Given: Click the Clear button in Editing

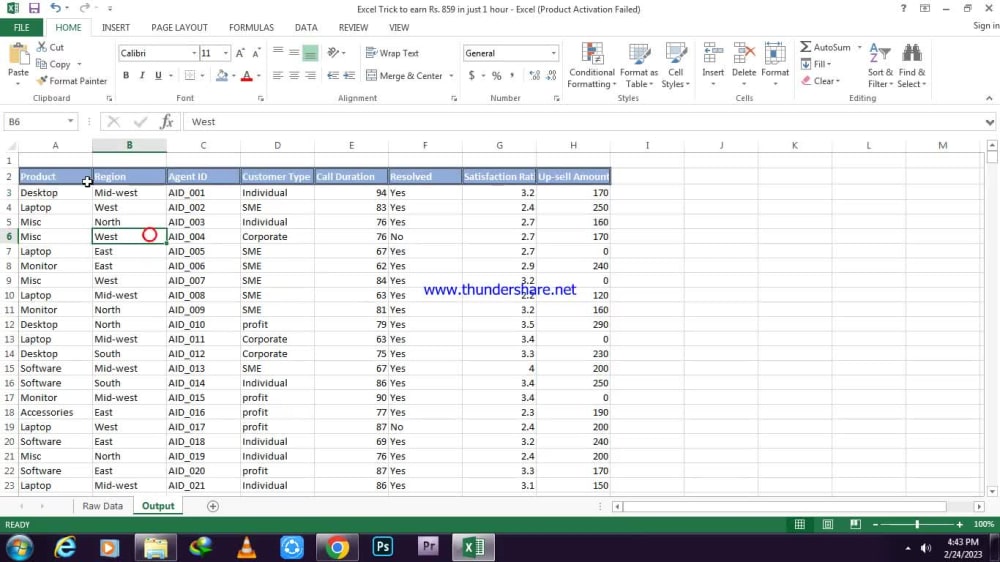Looking at the screenshot, I should pos(821,81).
